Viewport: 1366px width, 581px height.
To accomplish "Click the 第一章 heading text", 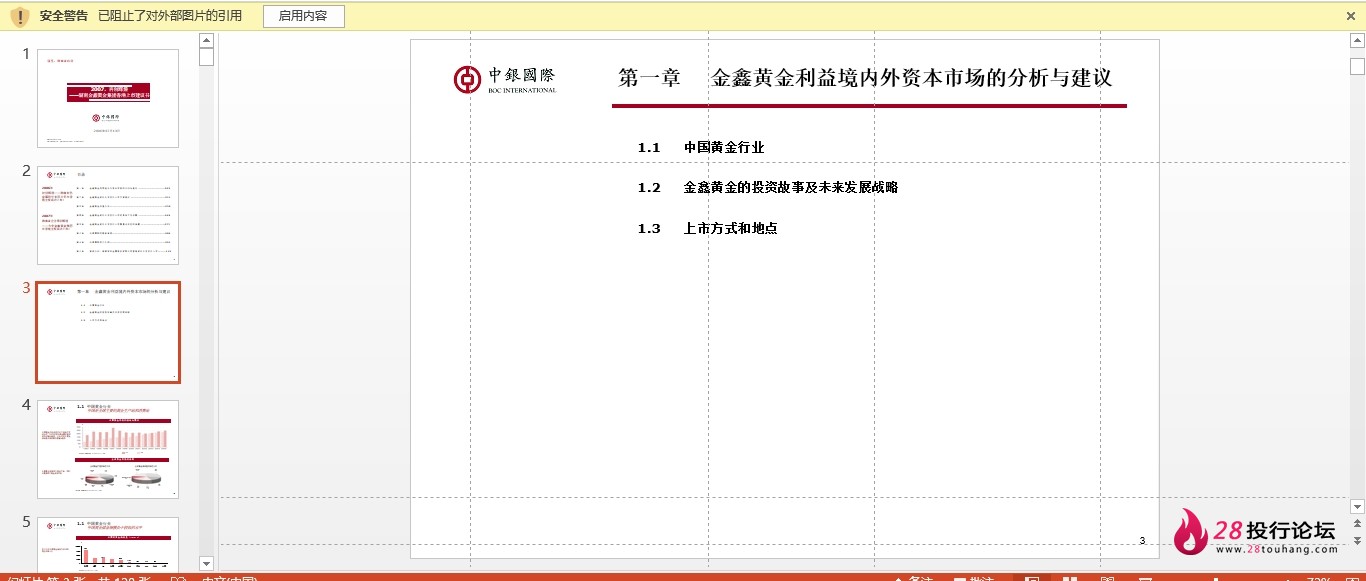I will [649, 78].
